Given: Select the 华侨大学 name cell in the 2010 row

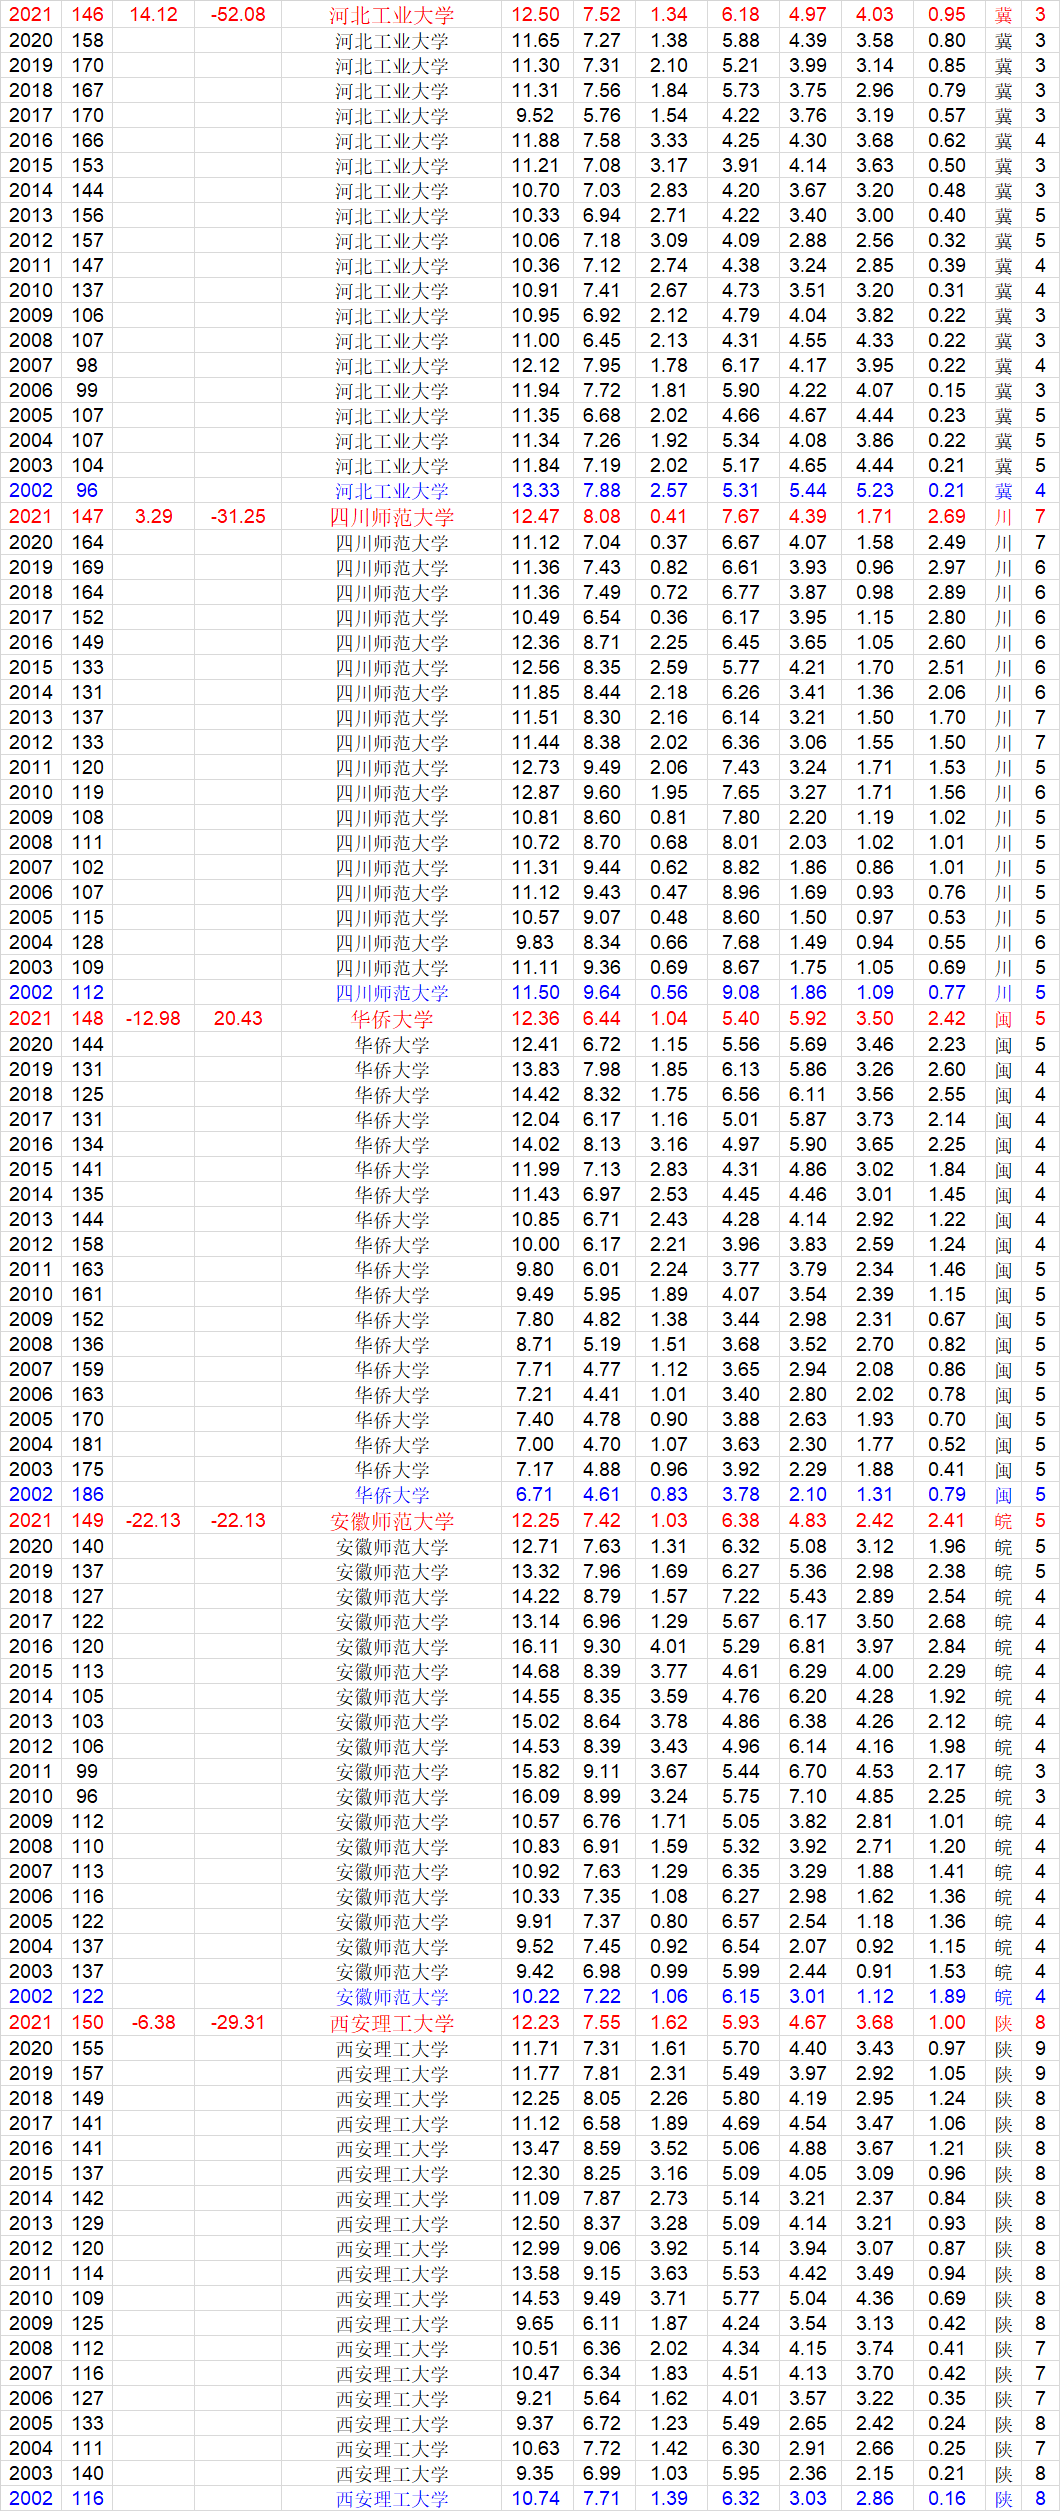Looking at the screenshot, I should (x=391, y=1295).
